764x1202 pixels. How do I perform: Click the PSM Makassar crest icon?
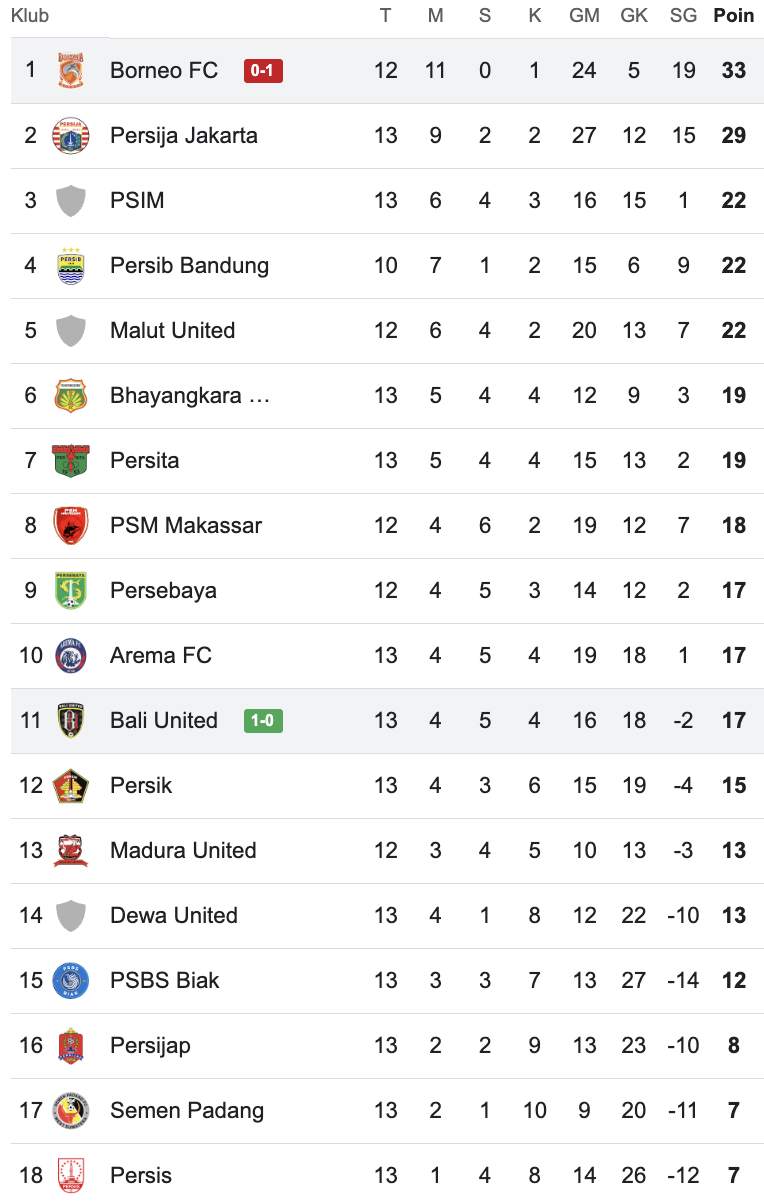click(x=71, y=526)
